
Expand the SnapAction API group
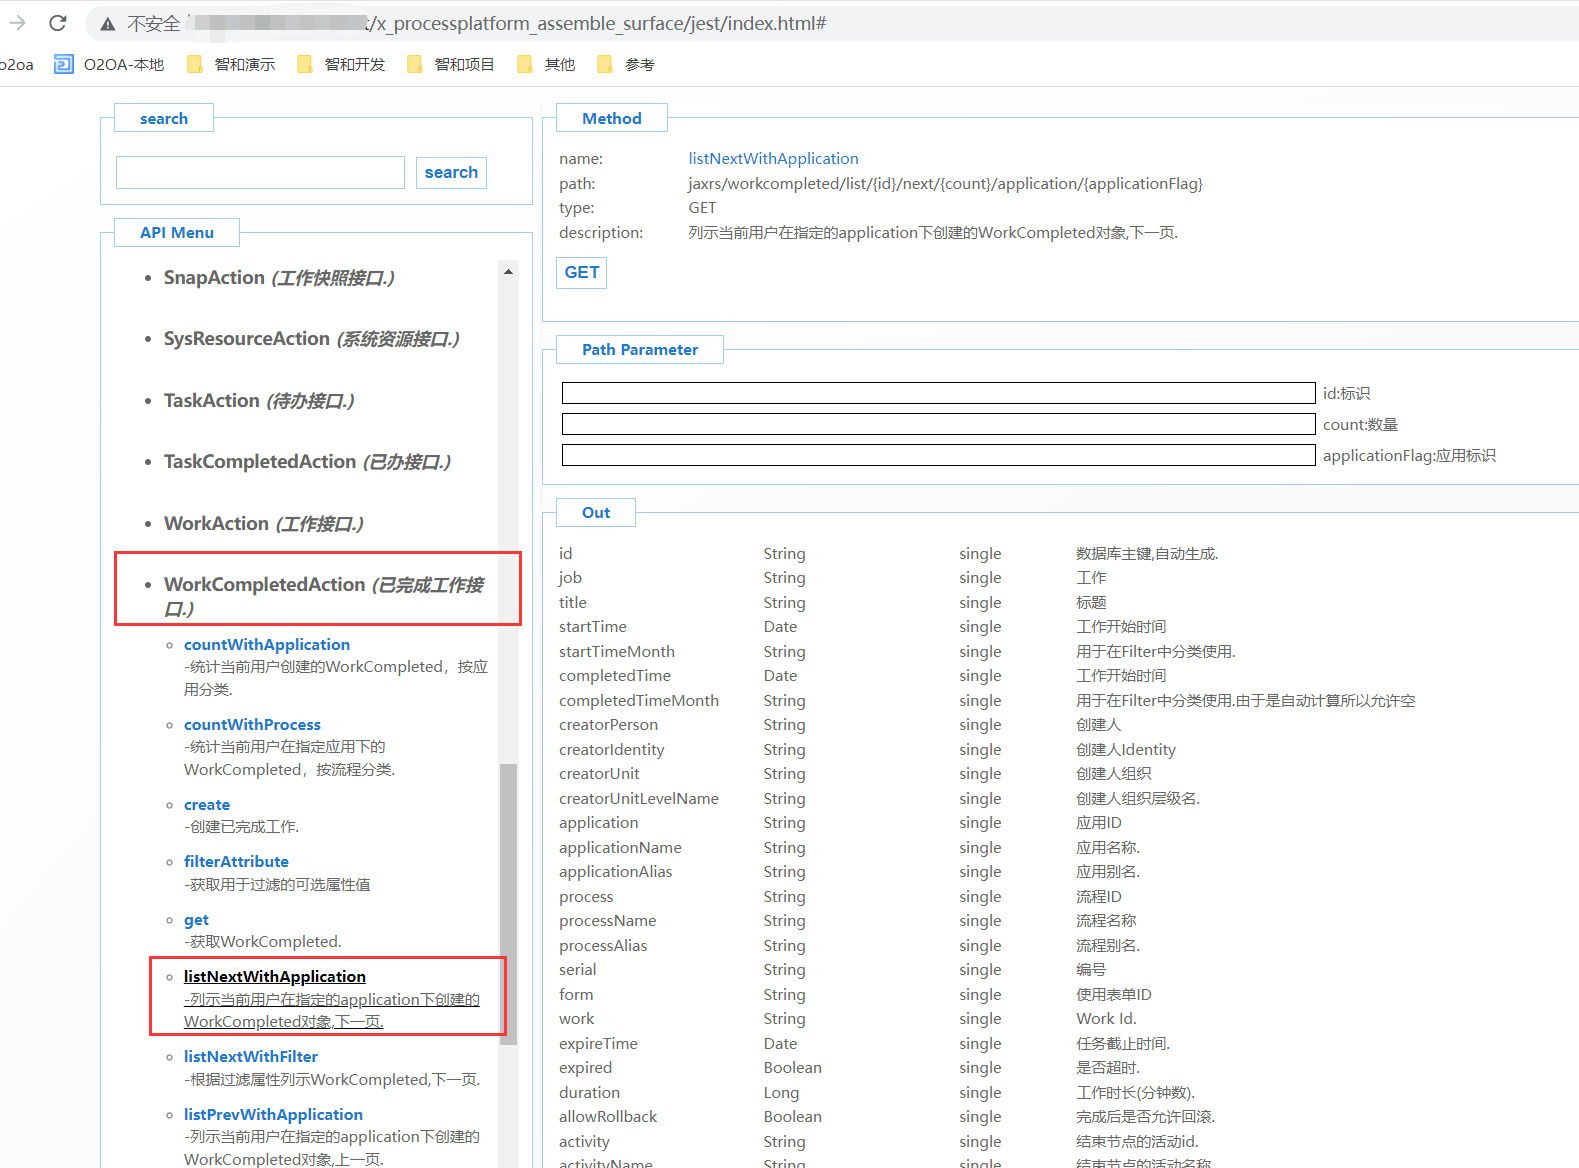[x=278, y=278]
